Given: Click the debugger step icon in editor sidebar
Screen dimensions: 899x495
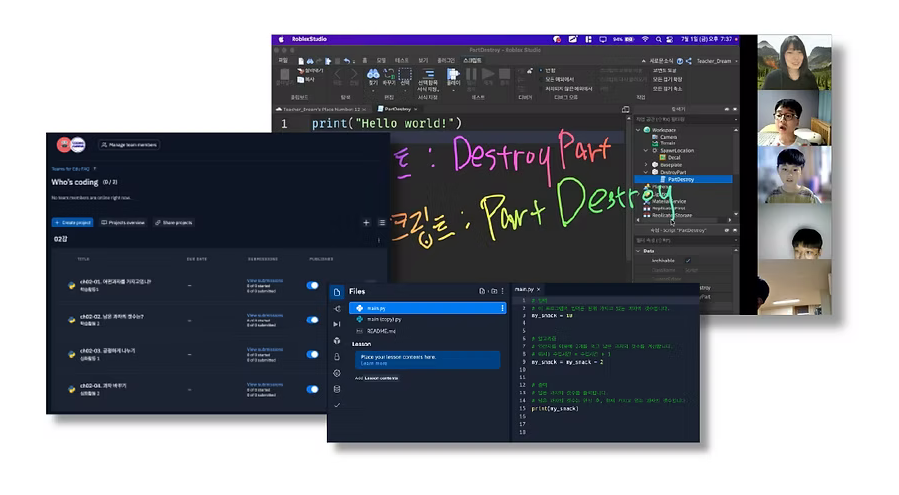Looking at the screenshot, I should (337, 324).
